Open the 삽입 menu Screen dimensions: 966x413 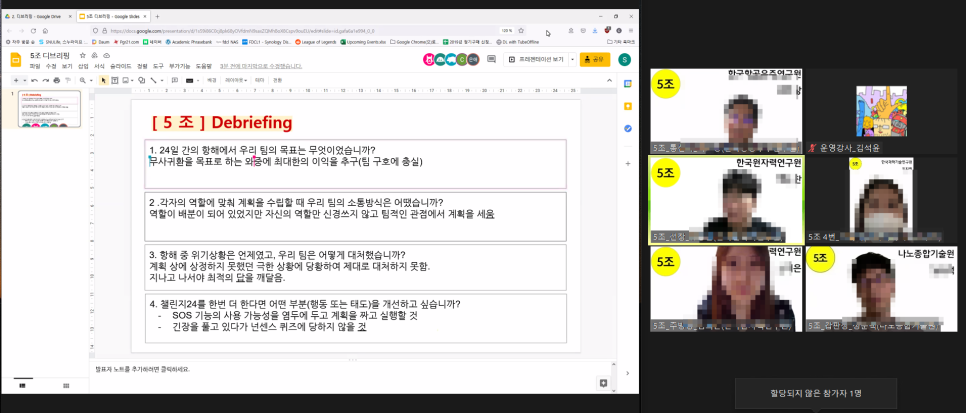[x=83, y=65]
